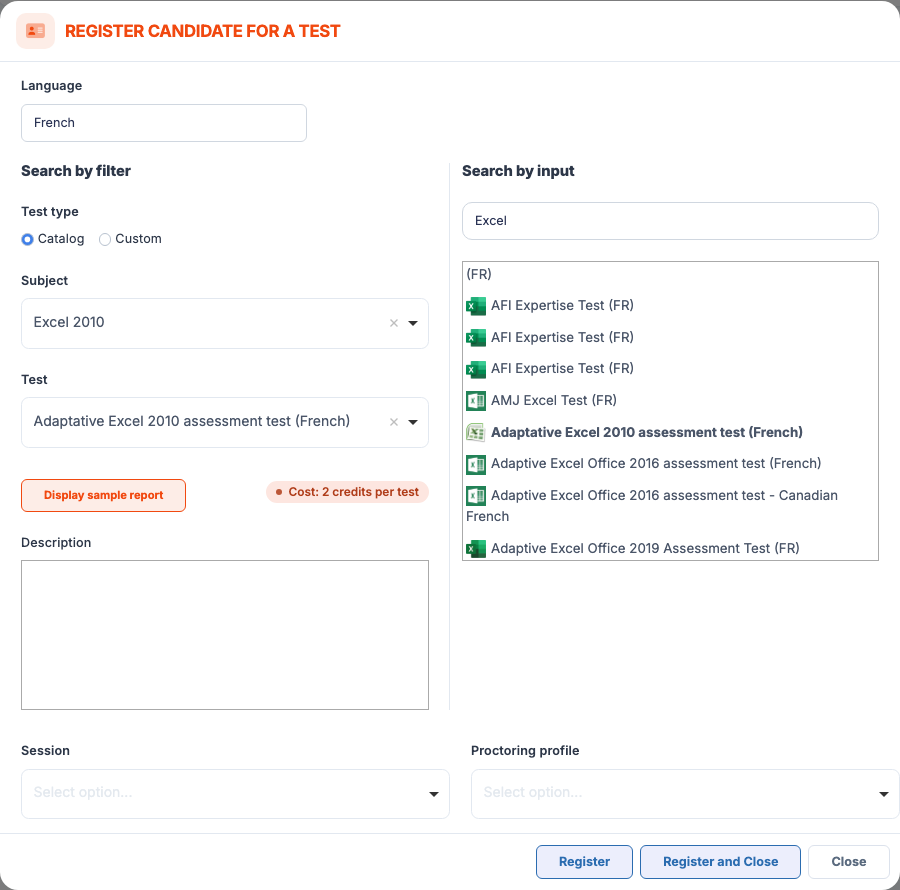Image resolution: width=900 pixels, height=890 pixels.
Task: Expand the Test dropdown arrow
Action: tap(413, 422)
